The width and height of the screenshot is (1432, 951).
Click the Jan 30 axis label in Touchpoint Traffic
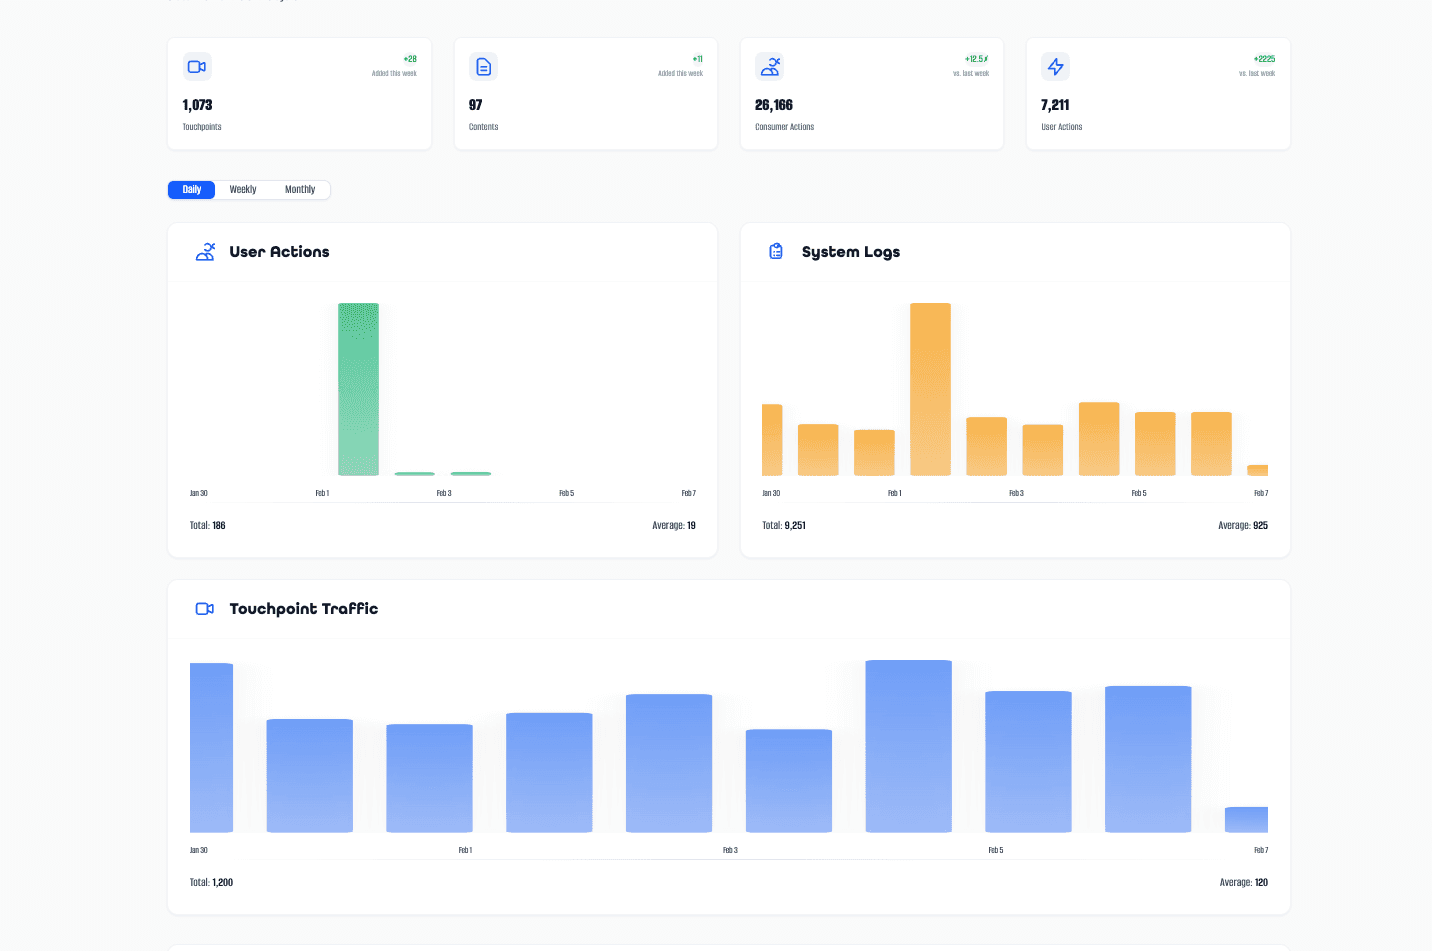point(199,850)
